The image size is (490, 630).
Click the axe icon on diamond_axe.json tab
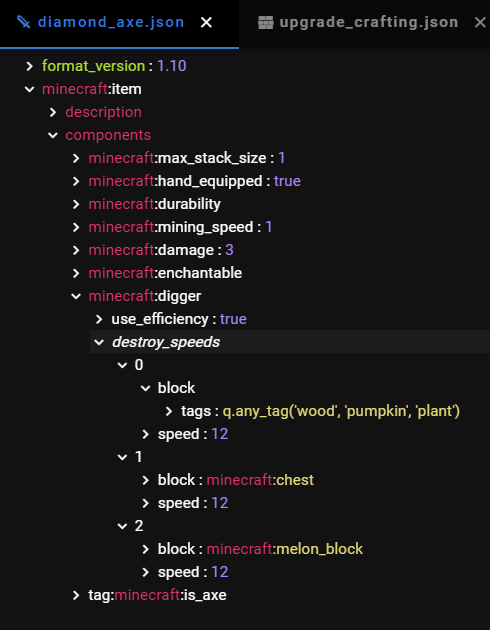click(x=23, y=22)
